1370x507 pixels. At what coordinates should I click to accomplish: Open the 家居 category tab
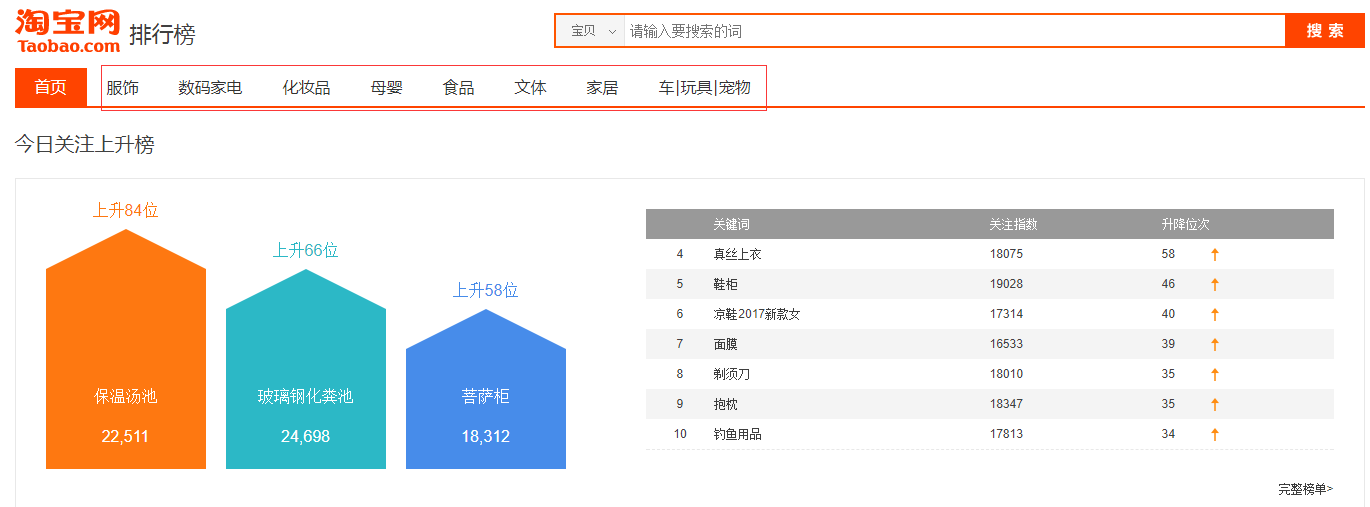click(602, 88)
